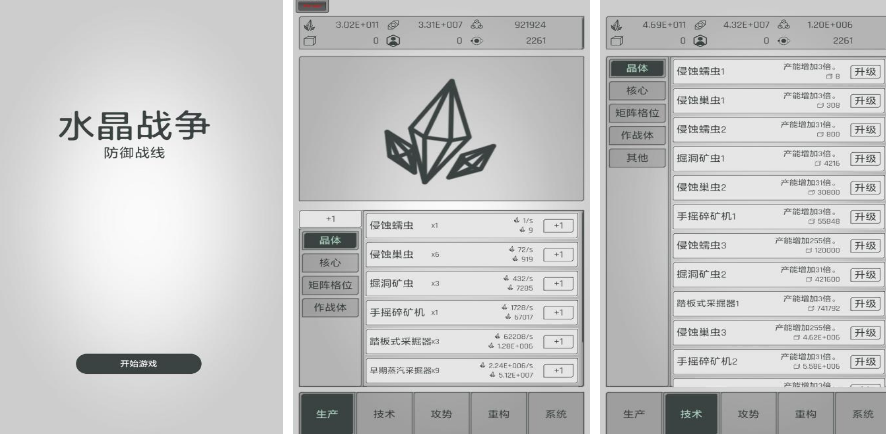
Task: Click 升级 for 侵蚀蠕虫1
Action: click(x=865, y=72)
